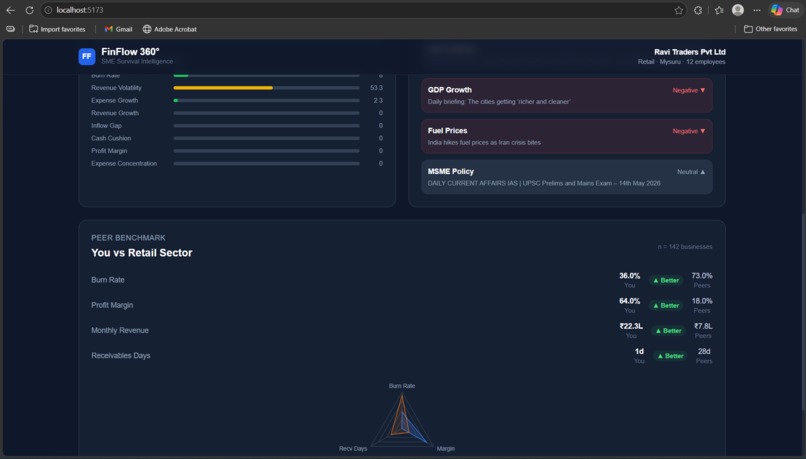Click Revenue Volatility value 53.3
Viewport: 806px width, 459px height.
coord(376,88)
